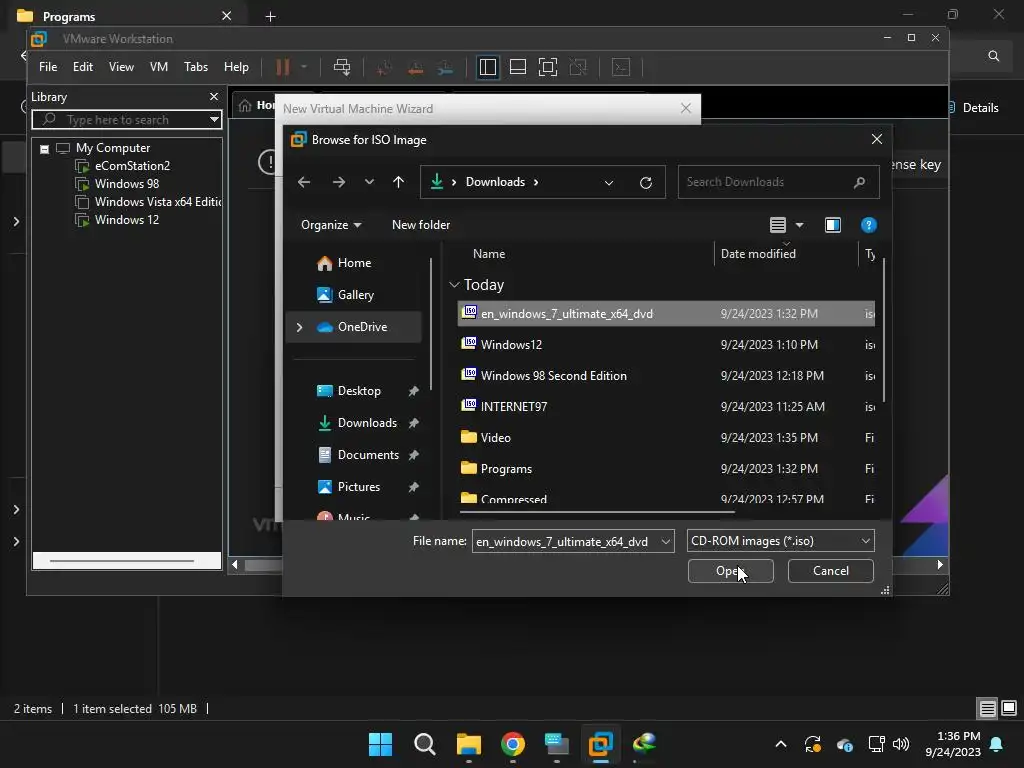The height and width of the screenshot is (768, 1024).
Task: Toggle the thumbnail bar view icon
Action: (518, 67)
